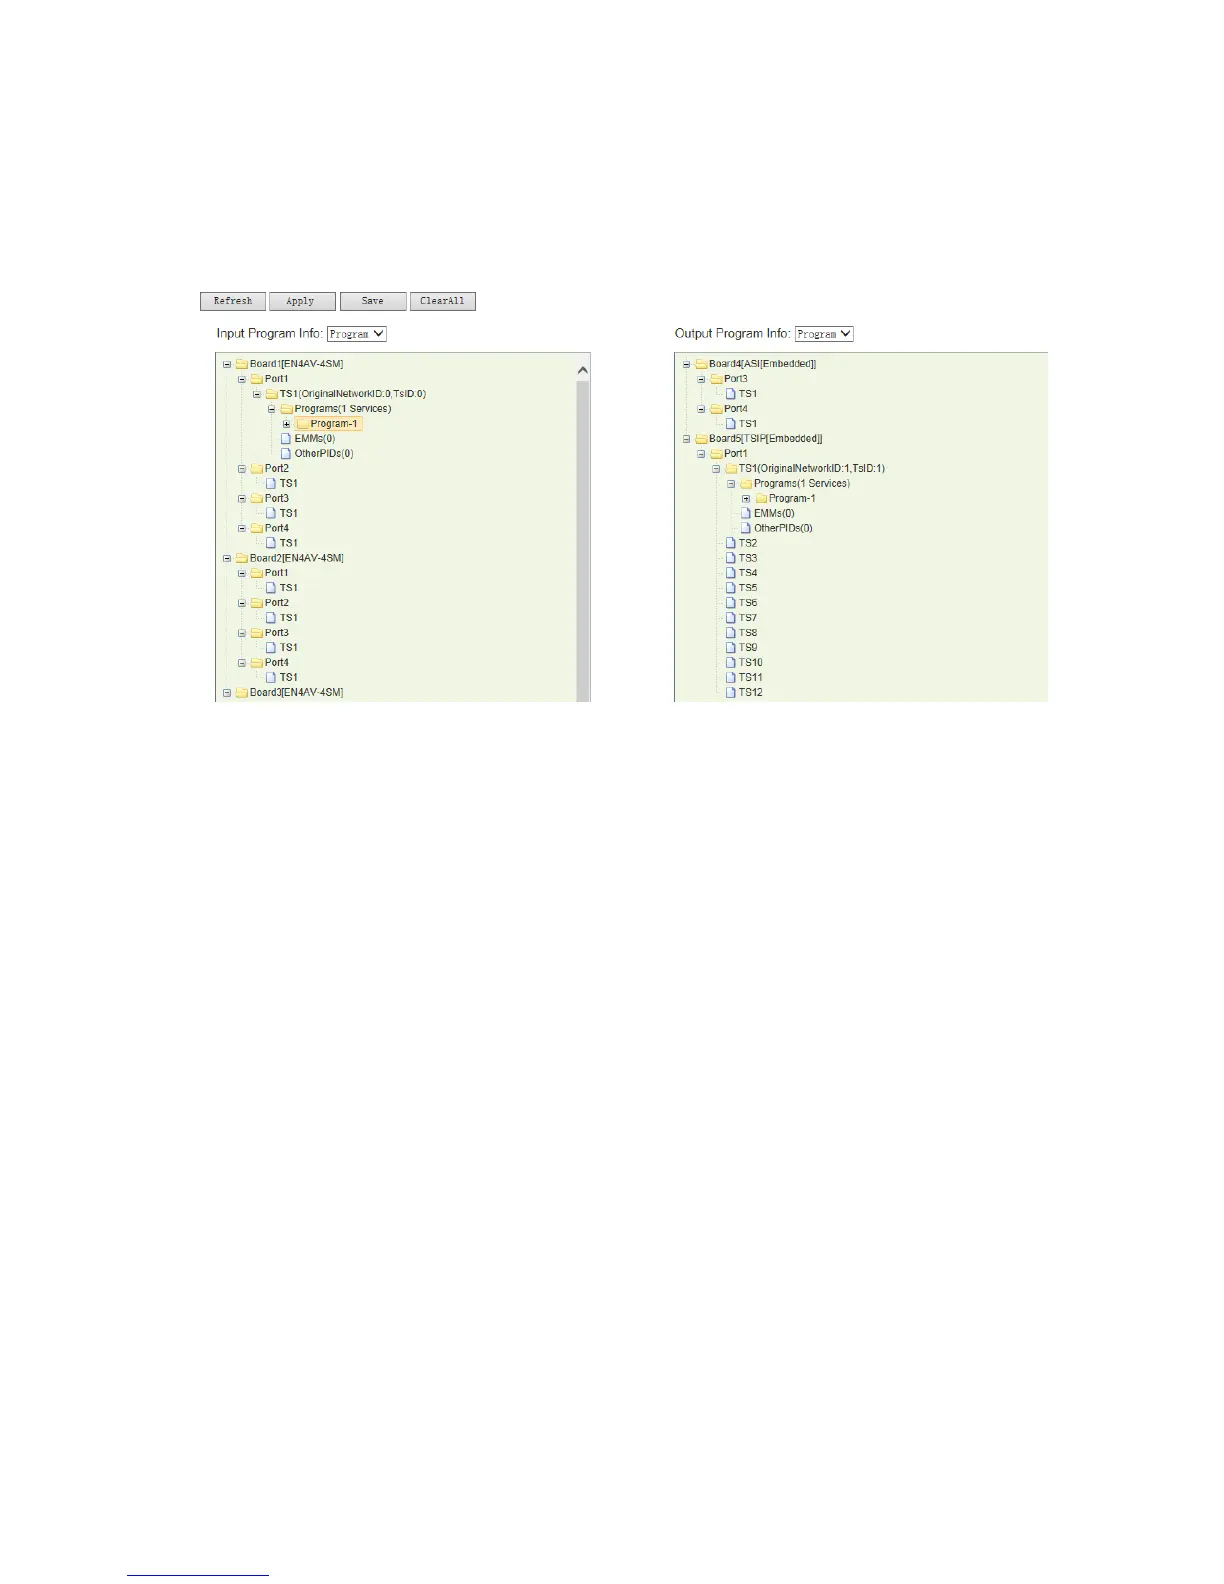Open the Output Program Info dropdown
Viewport: 1224px width, 1584px height.
(x=824, y=334)
